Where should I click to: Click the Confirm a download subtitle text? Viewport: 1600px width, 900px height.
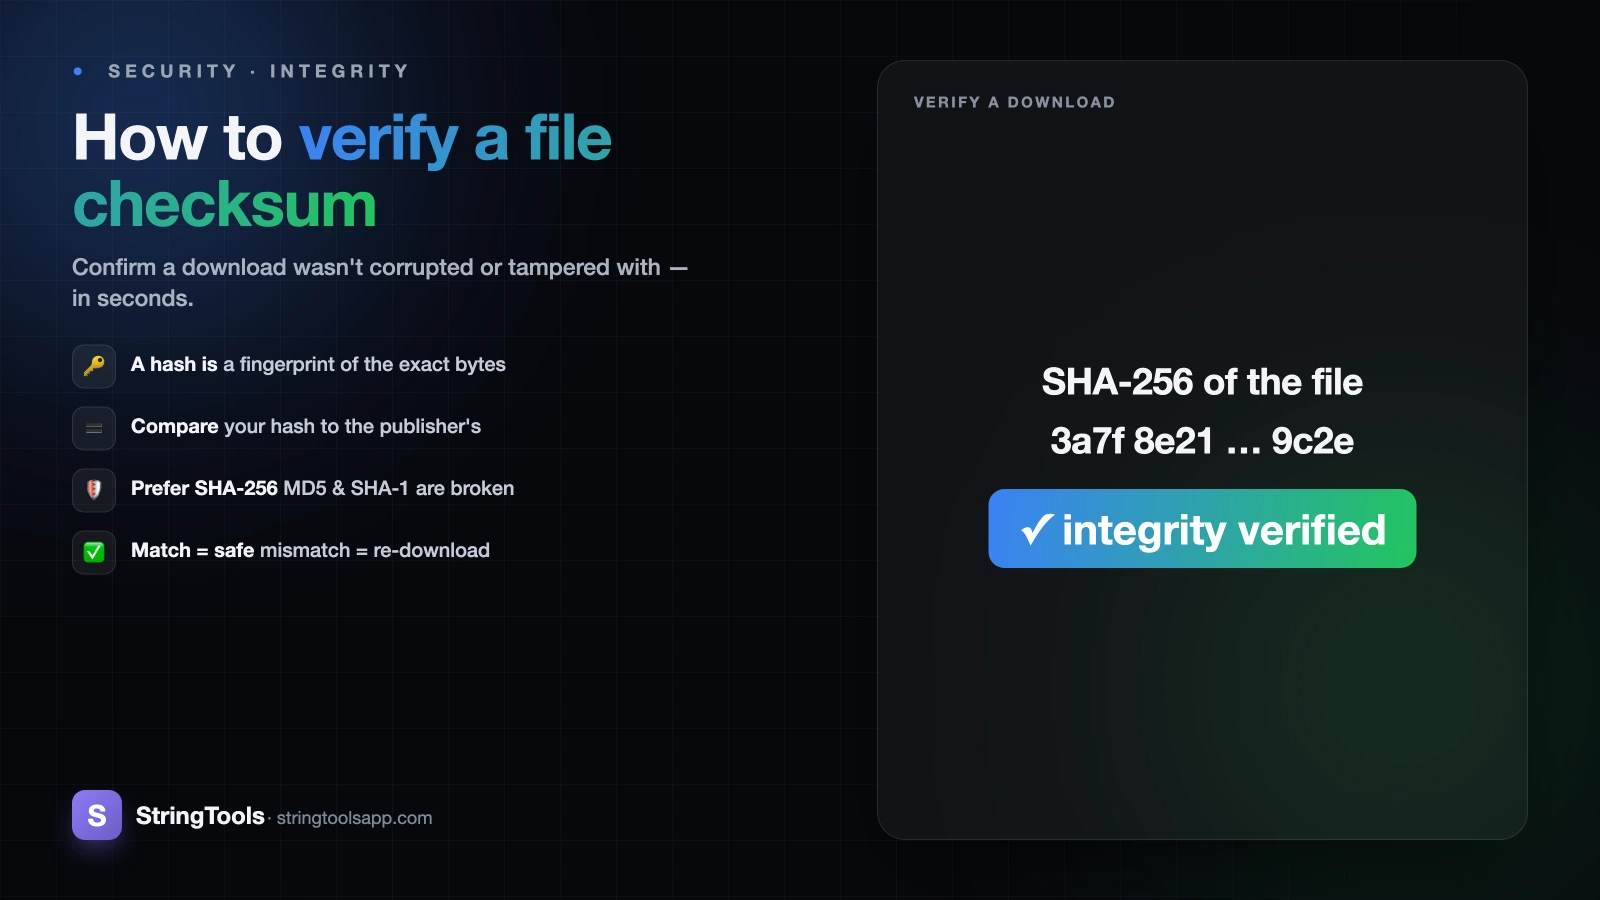[x=380, y=282]
